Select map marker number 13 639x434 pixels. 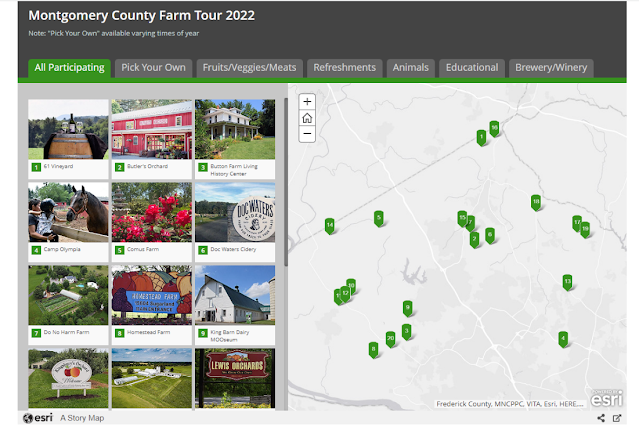point(567,282)
